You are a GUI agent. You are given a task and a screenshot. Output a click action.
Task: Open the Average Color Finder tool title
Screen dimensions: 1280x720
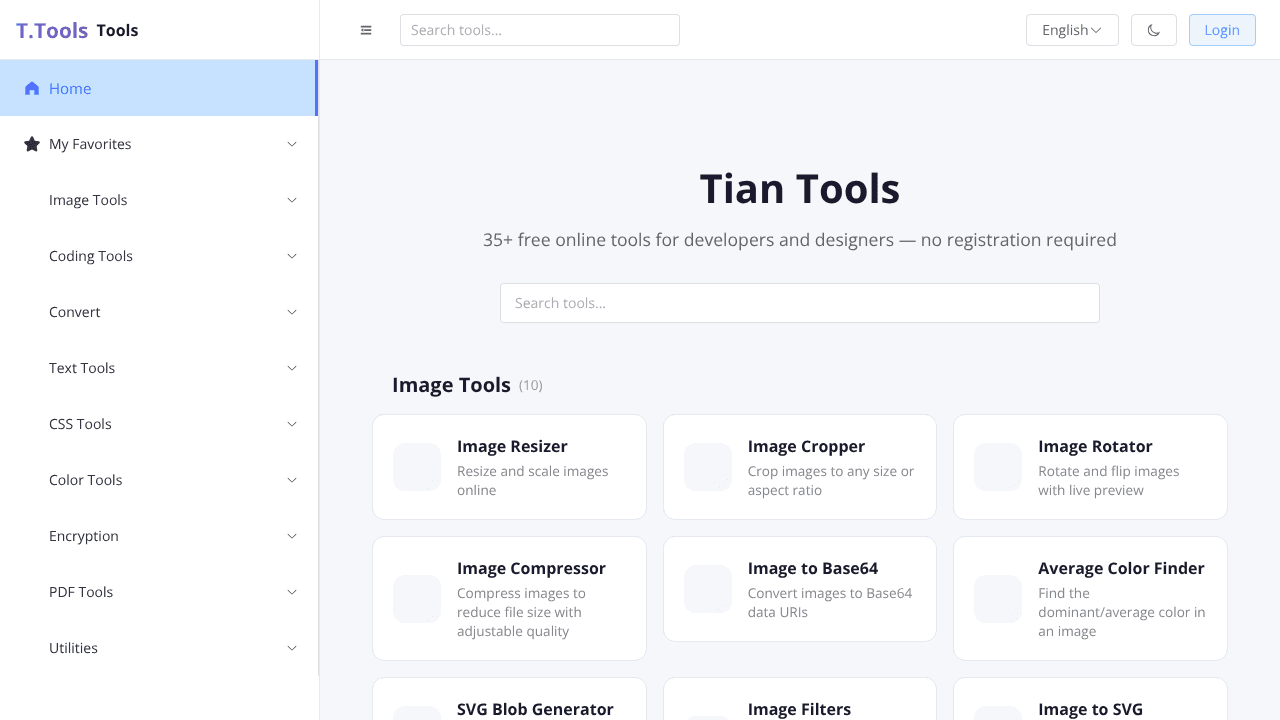point(1121,568)
